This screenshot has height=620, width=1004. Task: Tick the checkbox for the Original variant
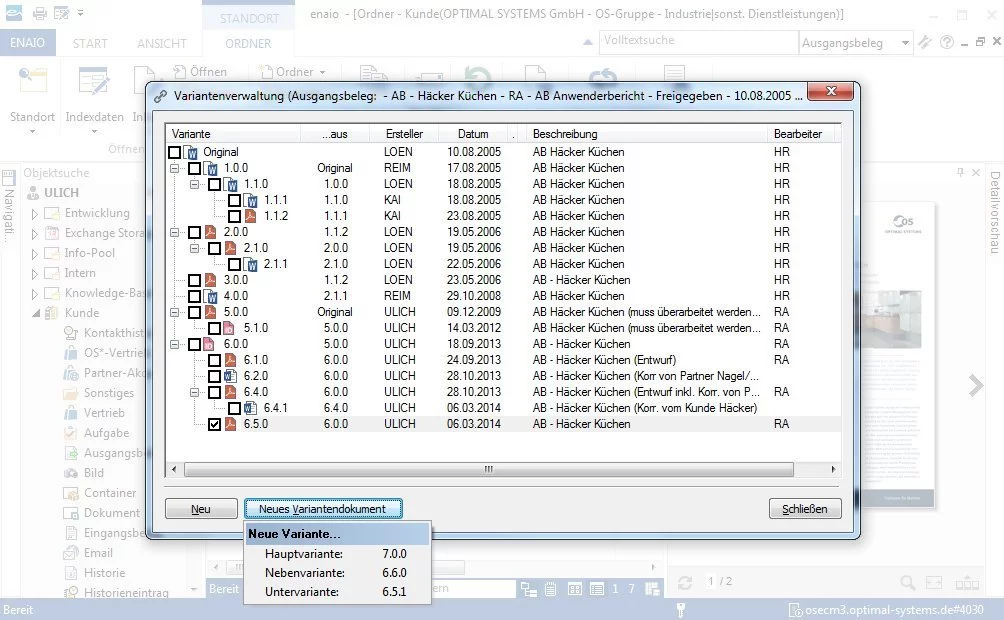click(174, 152)
